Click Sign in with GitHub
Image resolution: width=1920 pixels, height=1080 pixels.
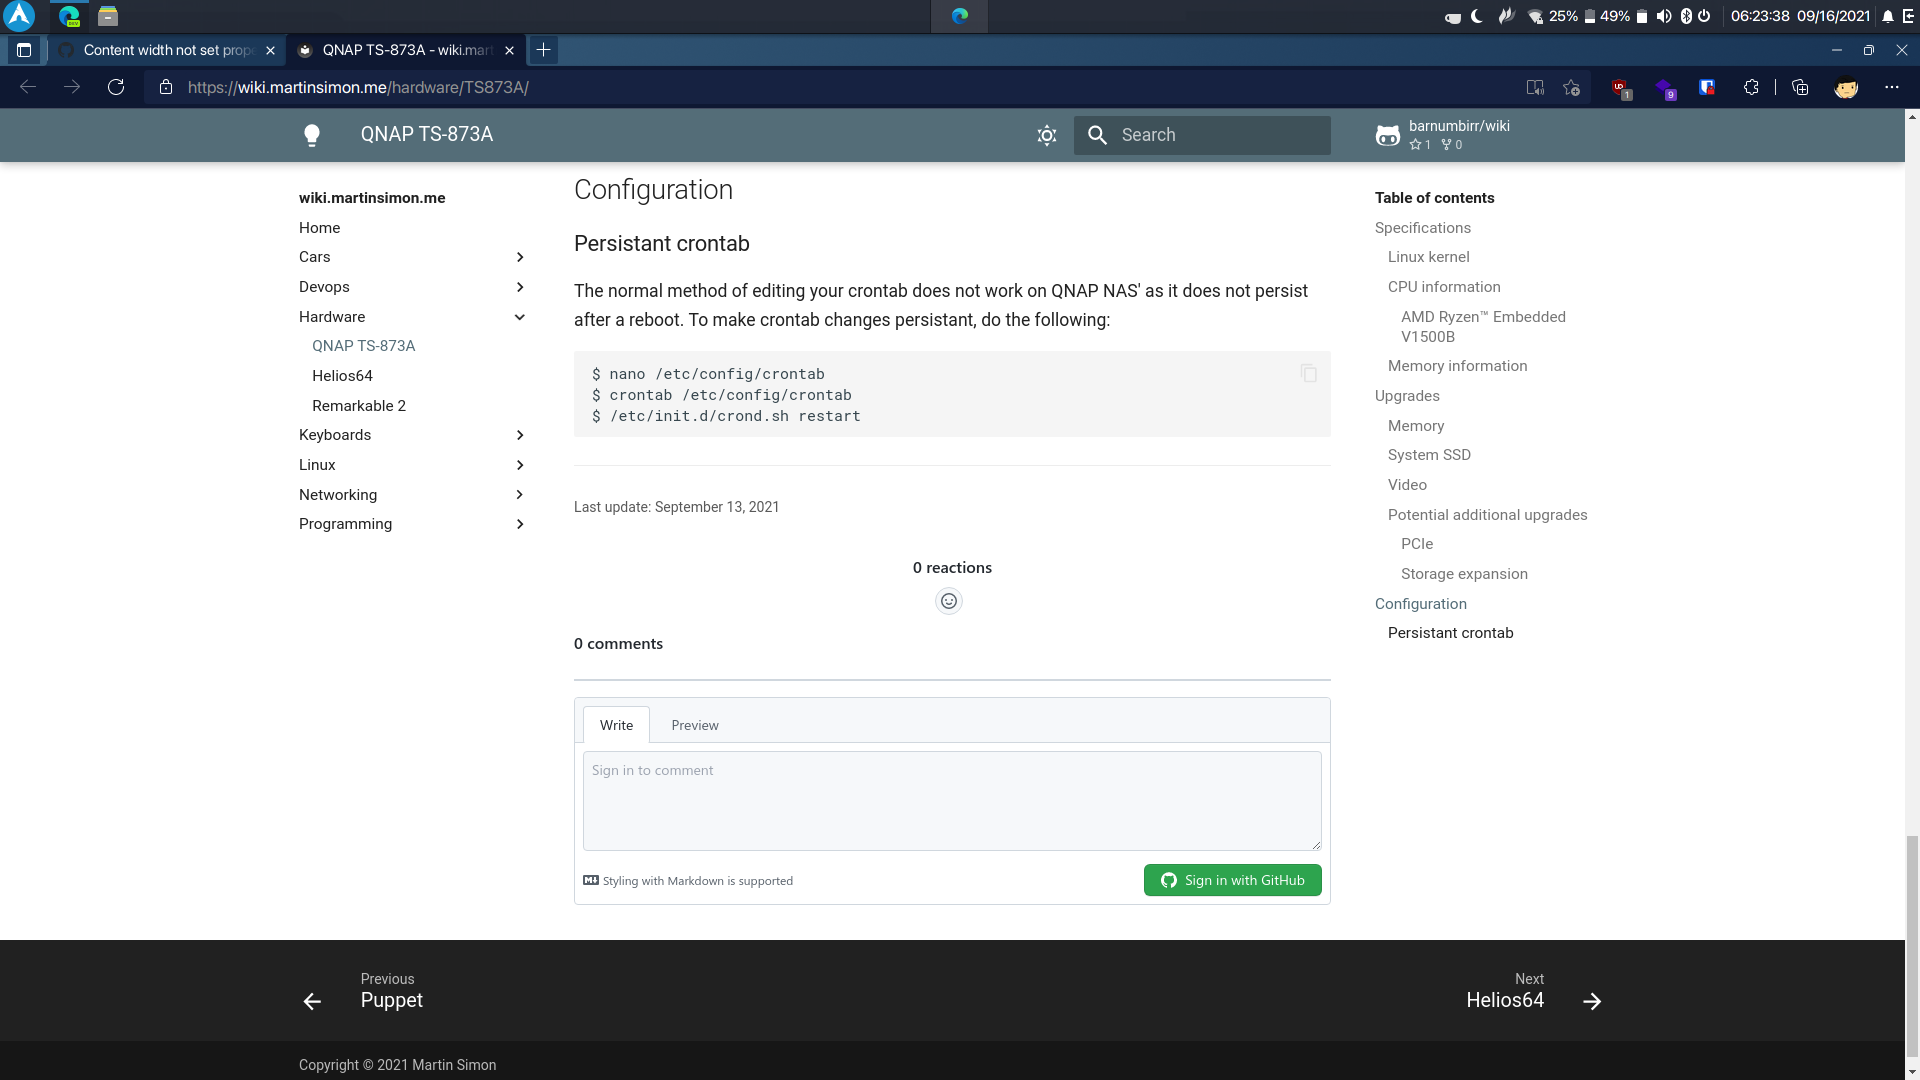tap(1232, 880)
